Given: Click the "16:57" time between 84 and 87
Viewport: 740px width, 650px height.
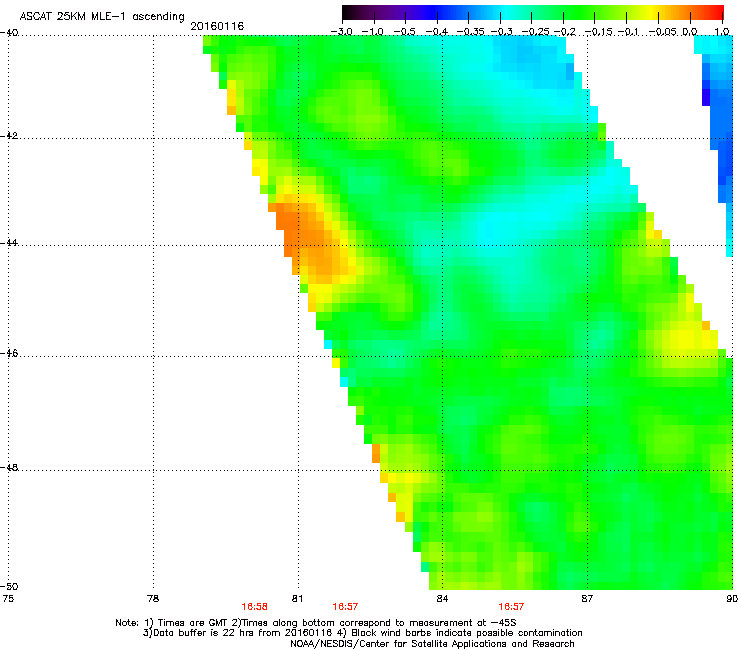Looking at the screenshot, I should tap(511, 607).
